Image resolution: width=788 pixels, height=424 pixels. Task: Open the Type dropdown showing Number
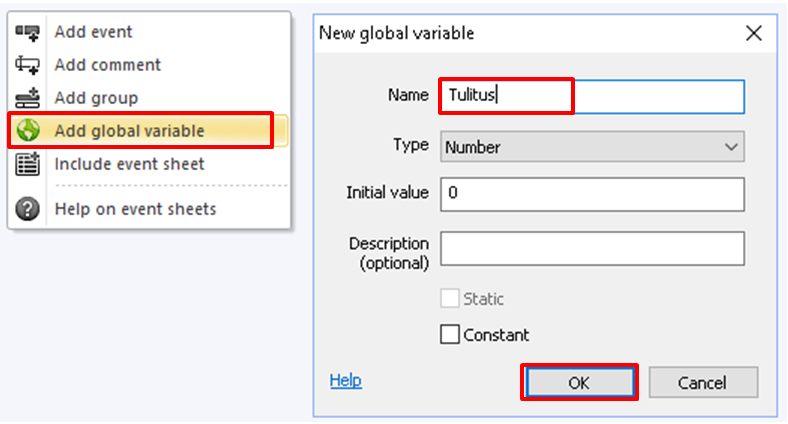592,147
